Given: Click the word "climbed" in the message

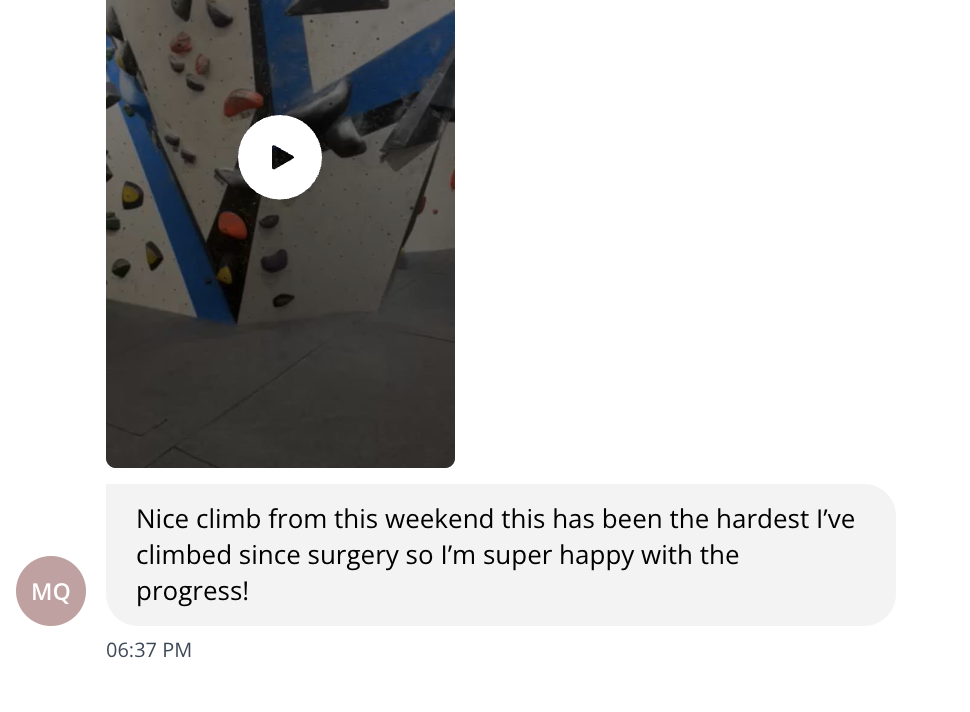Looking at the screenshot, I should point(182,555).
